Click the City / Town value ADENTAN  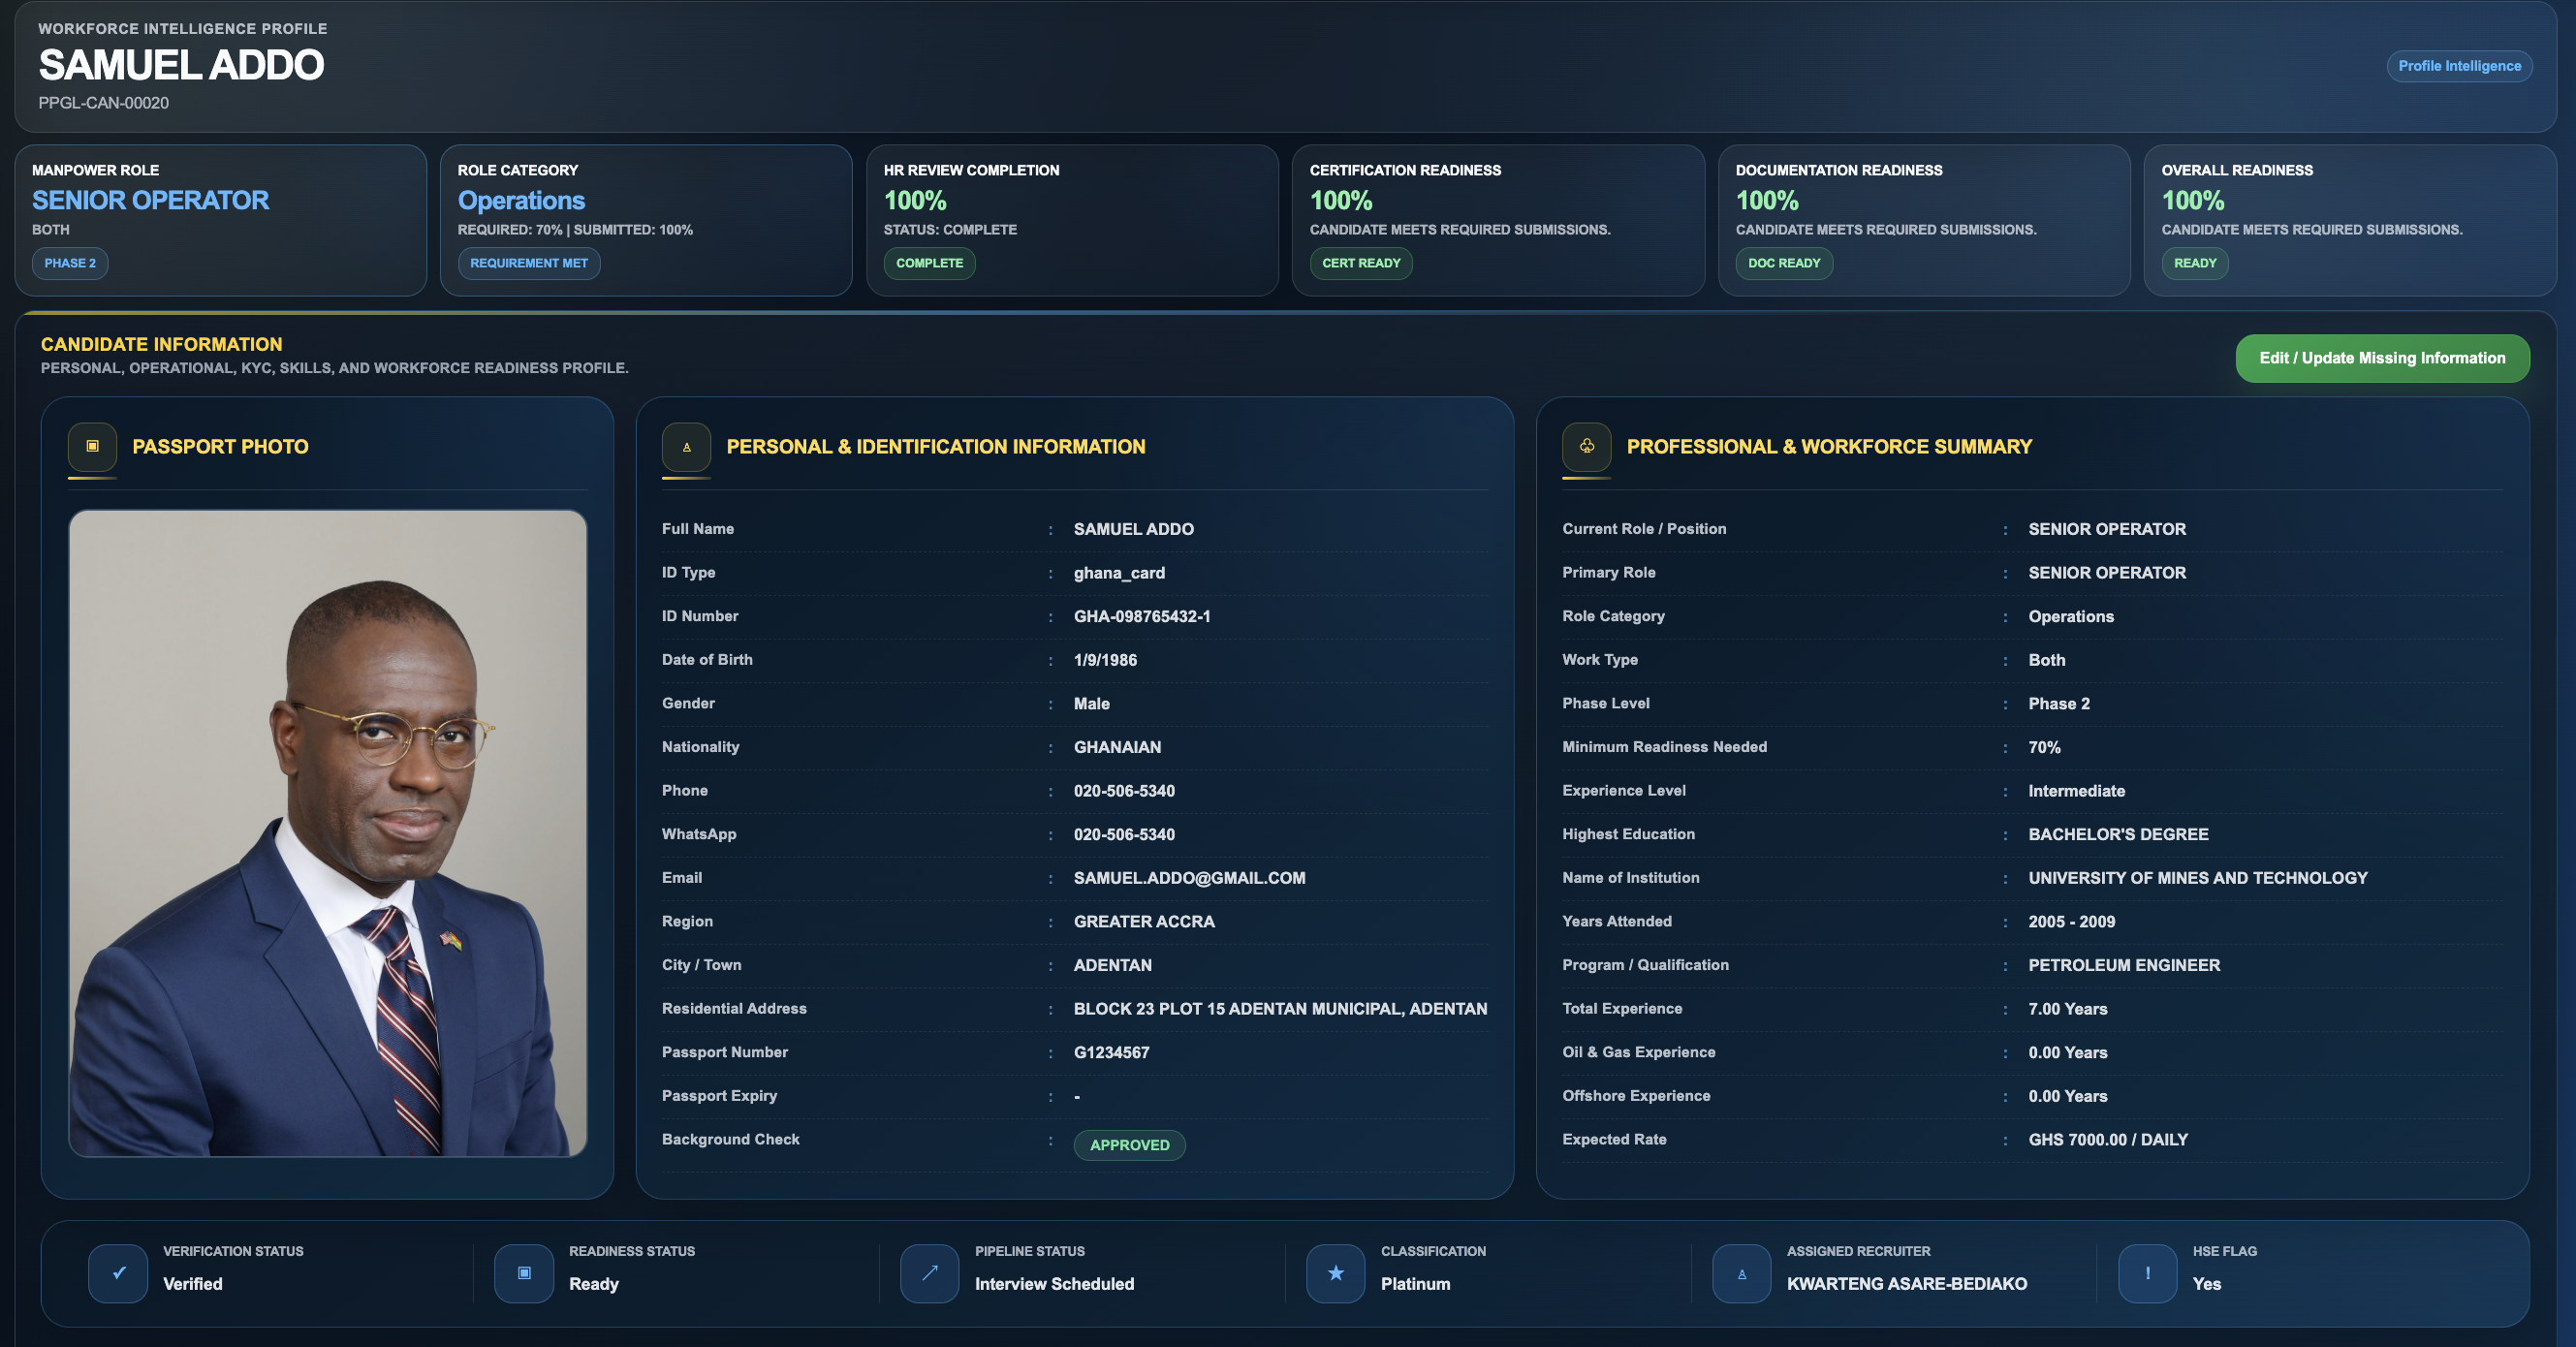point(1112,965)
